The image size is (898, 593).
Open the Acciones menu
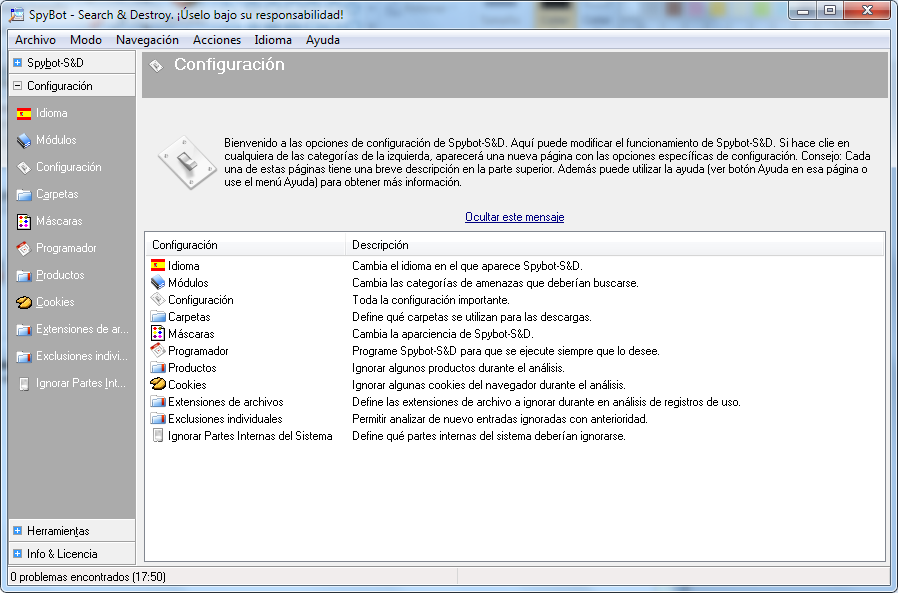pyautogui.click(x=216, y=40)
